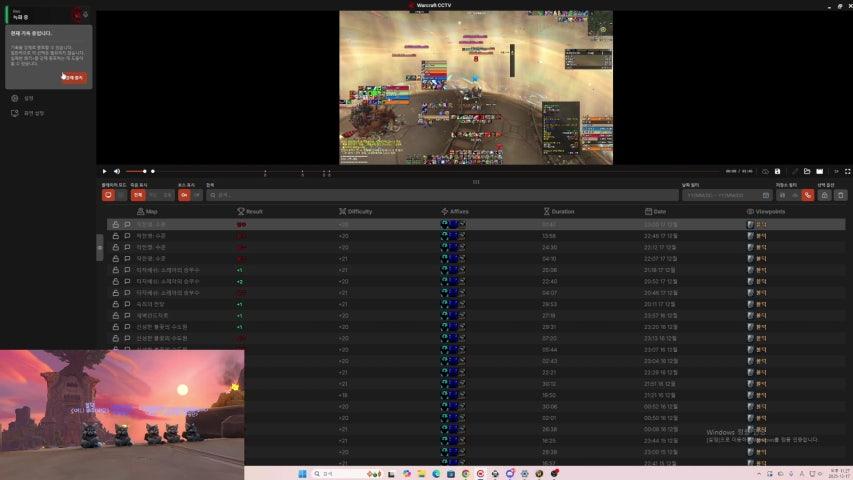Click the save icon in player toolbar
Image resolution: width=853 pixels, height=480 pixels.
[777, 171]
